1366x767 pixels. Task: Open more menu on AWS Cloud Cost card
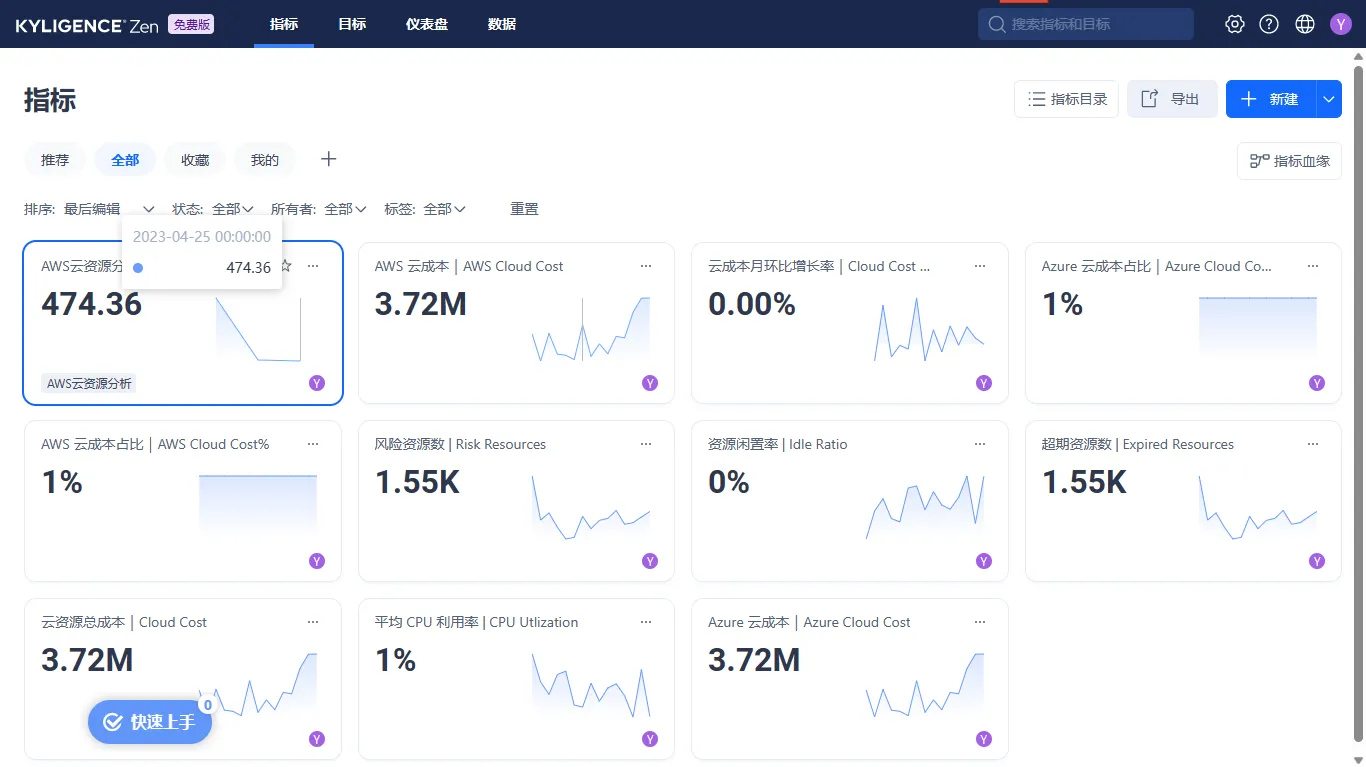(x=646, y=266)
